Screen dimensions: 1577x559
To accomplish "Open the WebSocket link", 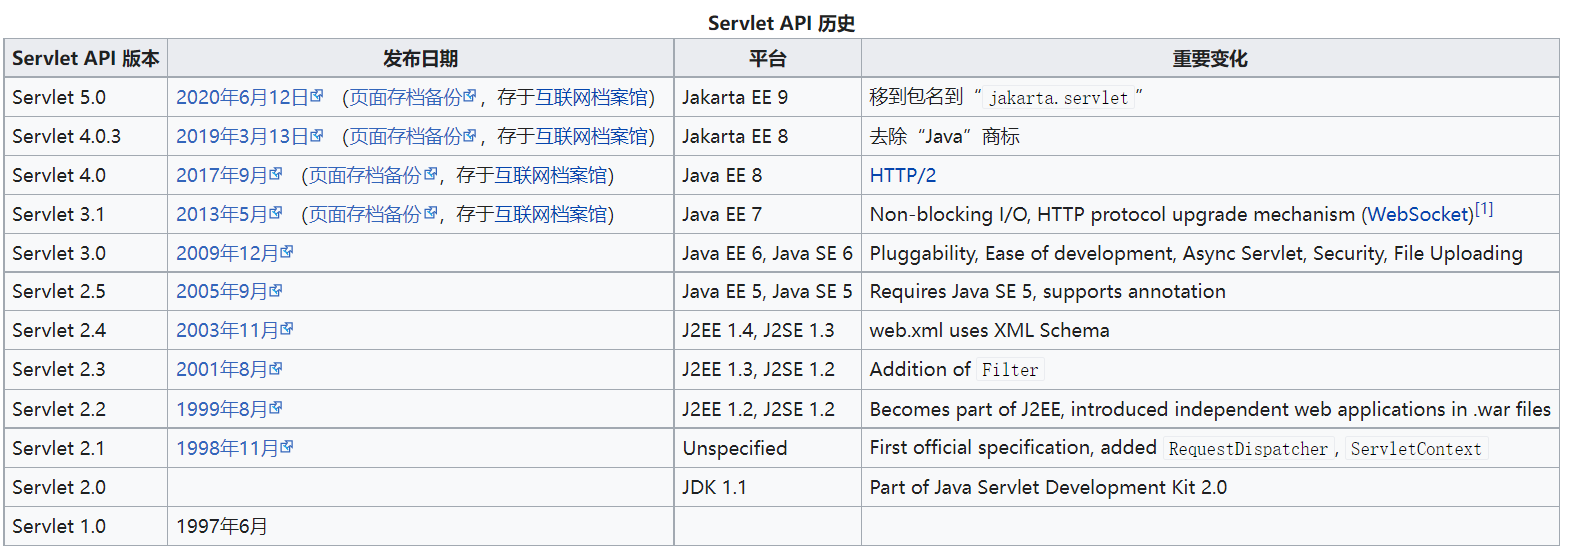I will point(1420,215).
